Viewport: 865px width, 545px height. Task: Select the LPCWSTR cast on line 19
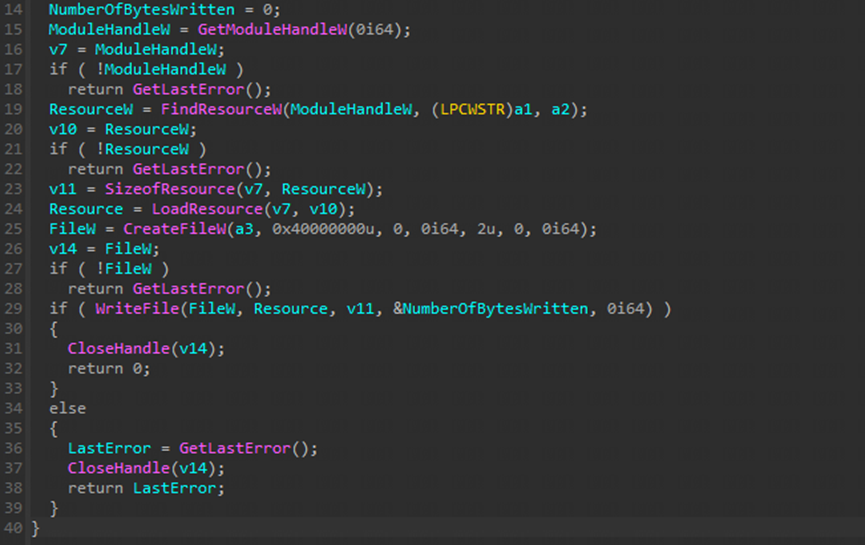[x=472, y=109]
